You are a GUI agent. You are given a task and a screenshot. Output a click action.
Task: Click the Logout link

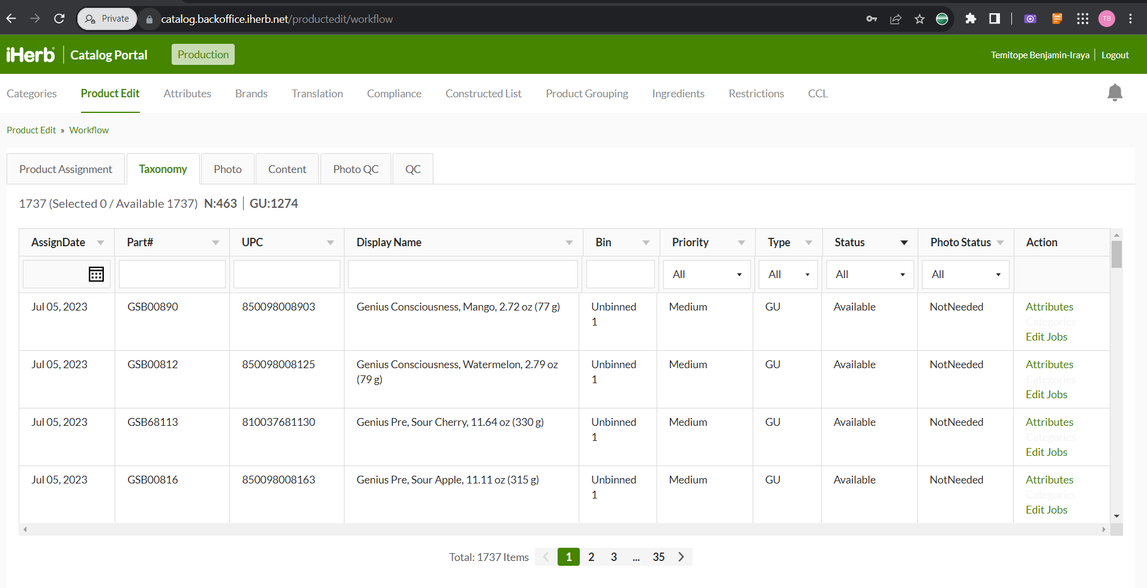tap(1115, 55)
